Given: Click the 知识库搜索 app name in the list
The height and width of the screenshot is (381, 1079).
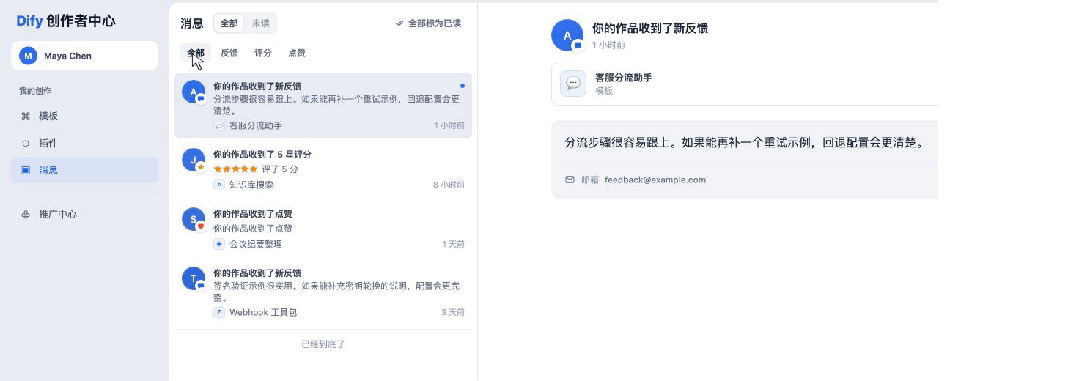Looking at the screenshot, I should coord(252,184).
